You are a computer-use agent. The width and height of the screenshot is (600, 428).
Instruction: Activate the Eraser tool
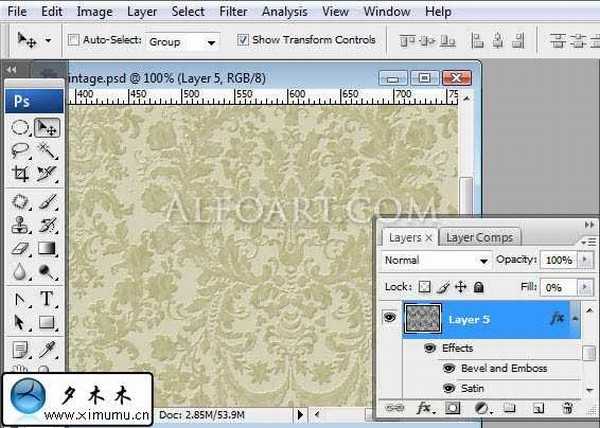(20, 248)
